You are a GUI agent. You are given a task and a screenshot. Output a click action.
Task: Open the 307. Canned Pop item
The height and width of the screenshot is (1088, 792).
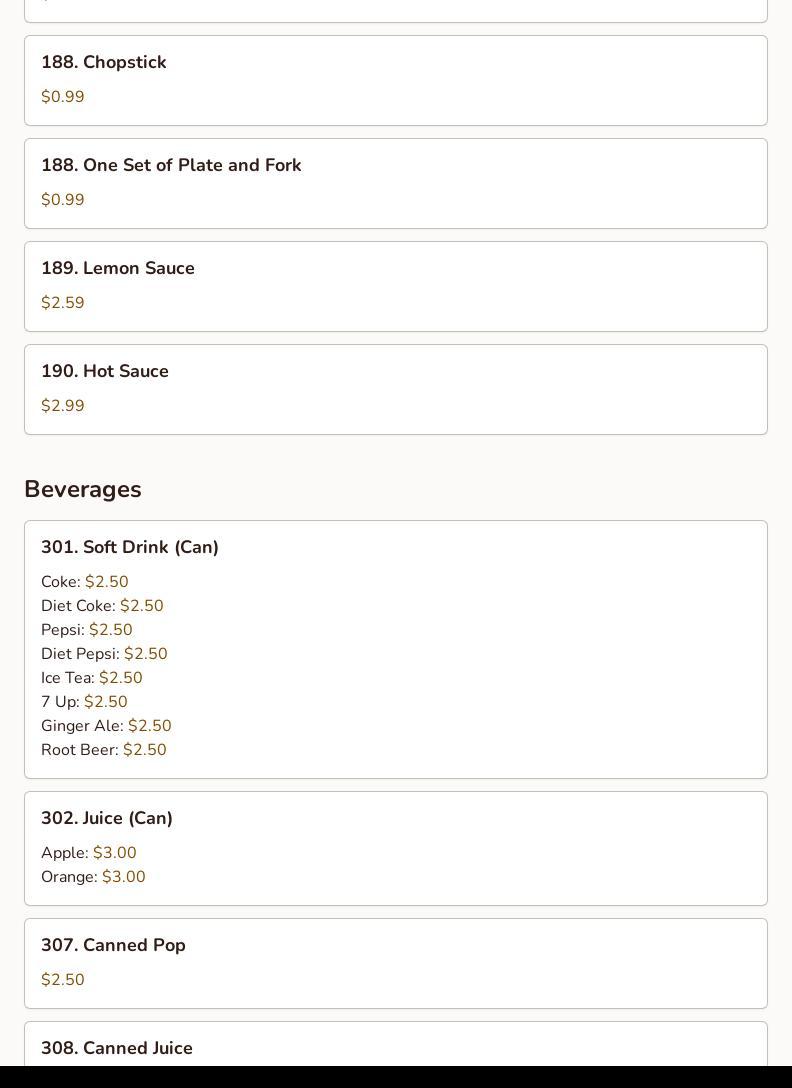pyautogui.click(x=113, y=945)
